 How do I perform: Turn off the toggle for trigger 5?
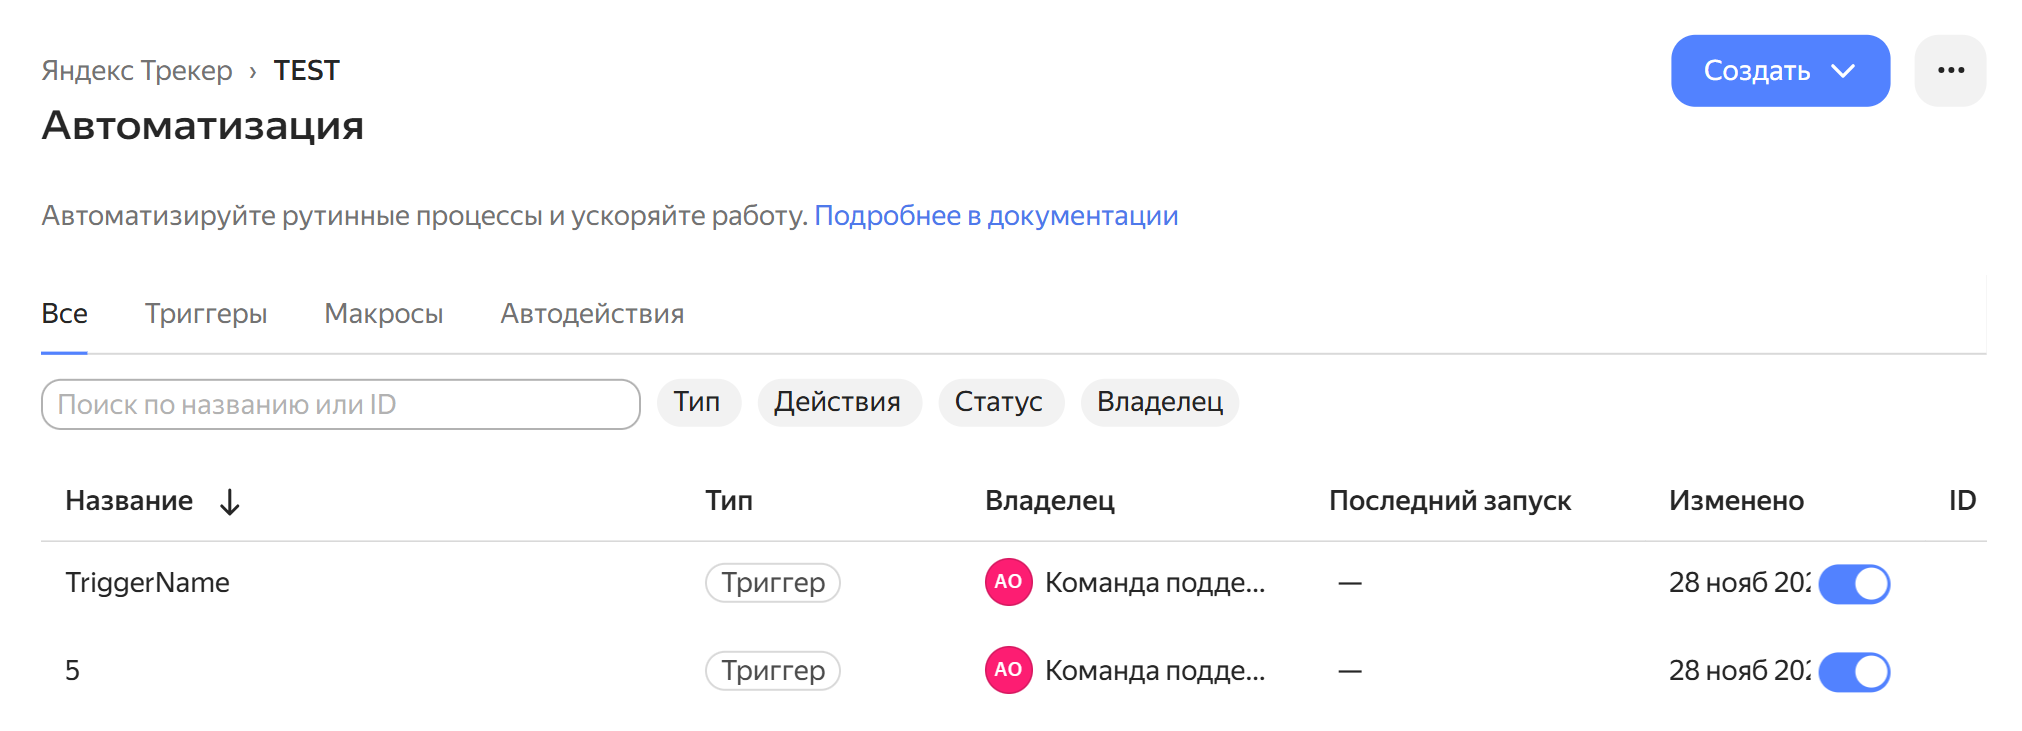coord(1854,672)
